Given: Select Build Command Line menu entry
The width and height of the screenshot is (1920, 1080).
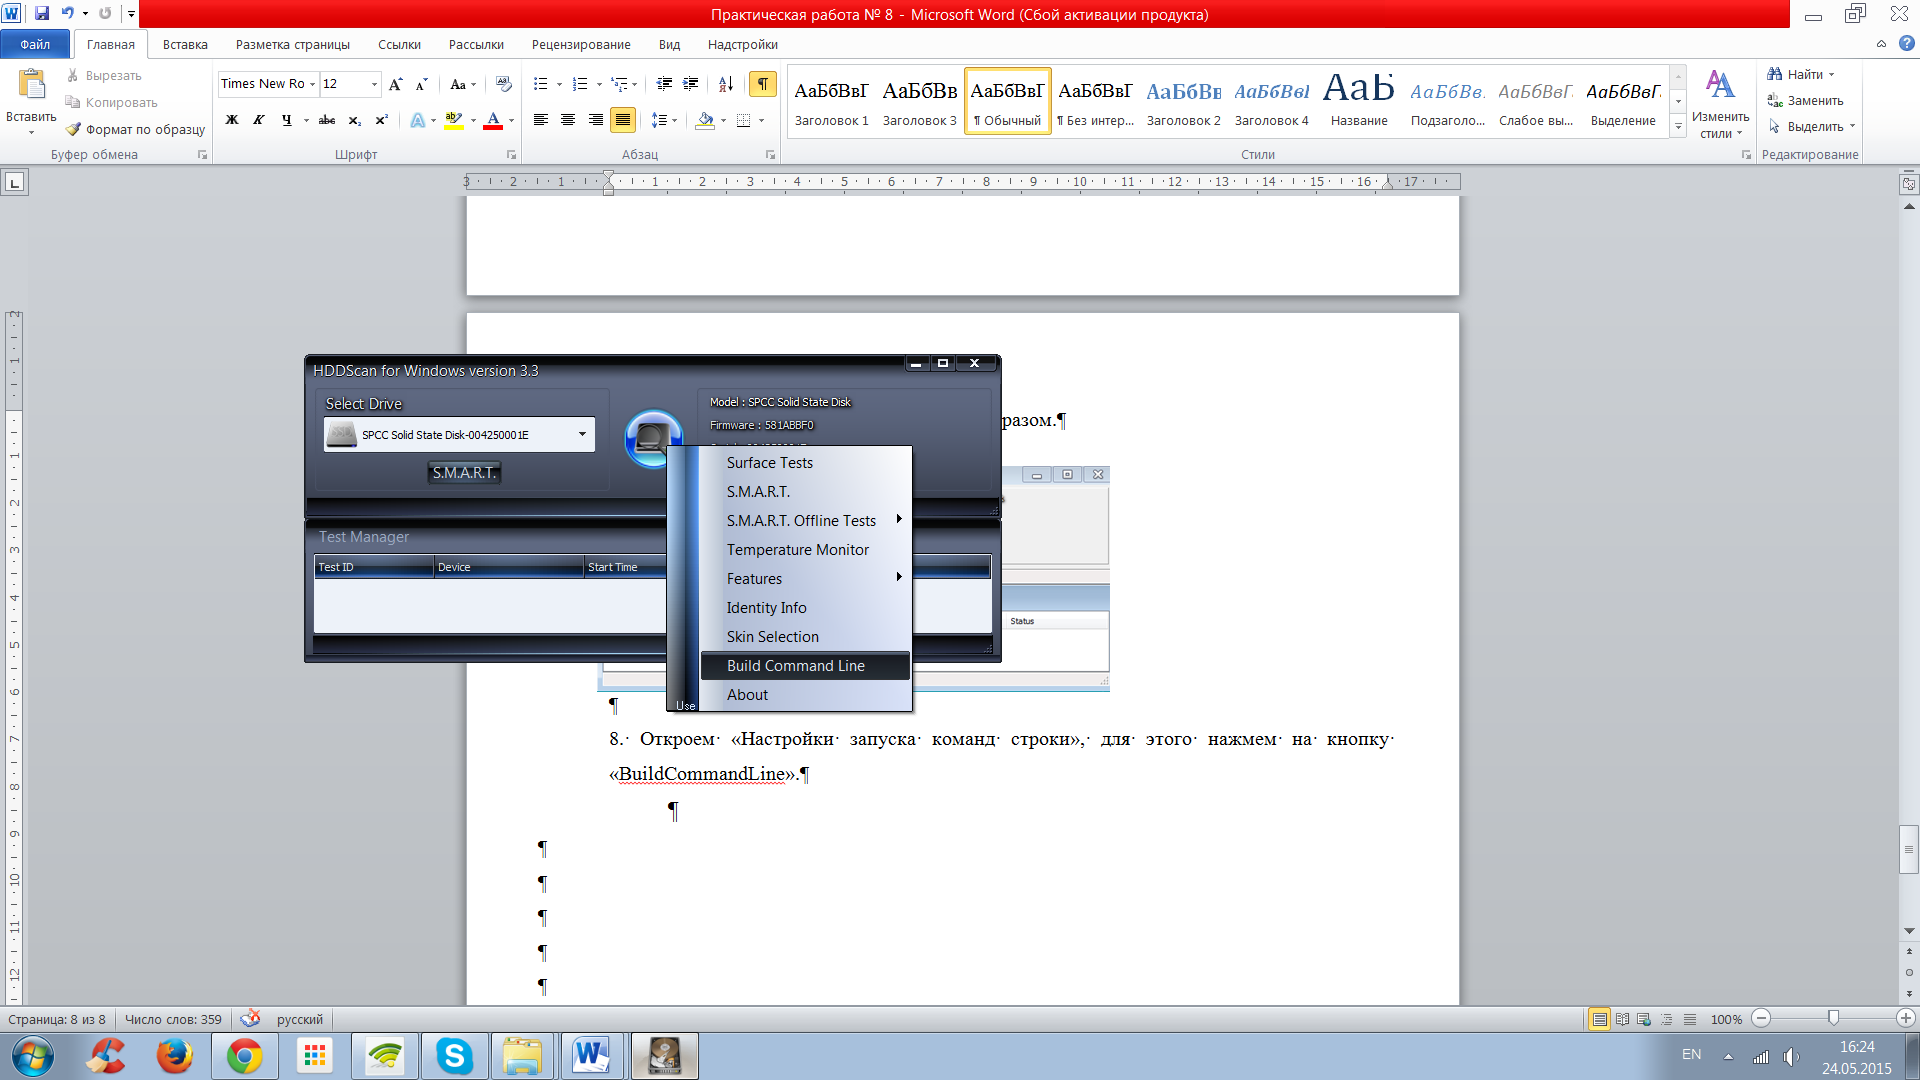Looking at the screenshot, I should click(x=805, y=666).
